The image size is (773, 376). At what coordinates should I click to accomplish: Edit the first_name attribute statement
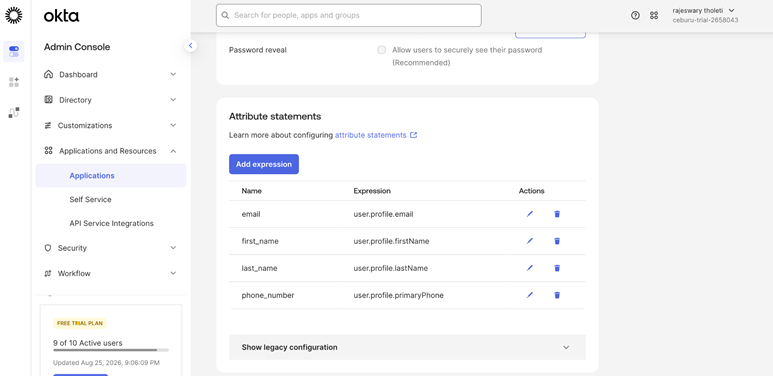point(530,241)
